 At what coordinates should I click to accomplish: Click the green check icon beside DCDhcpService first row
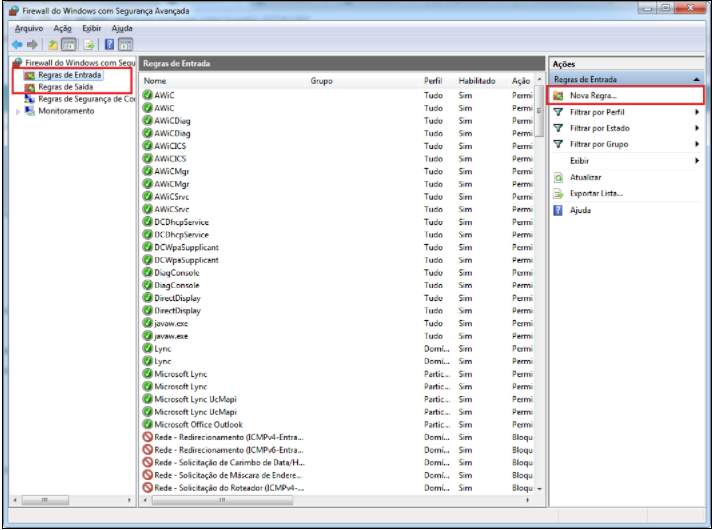click(148, 222)
